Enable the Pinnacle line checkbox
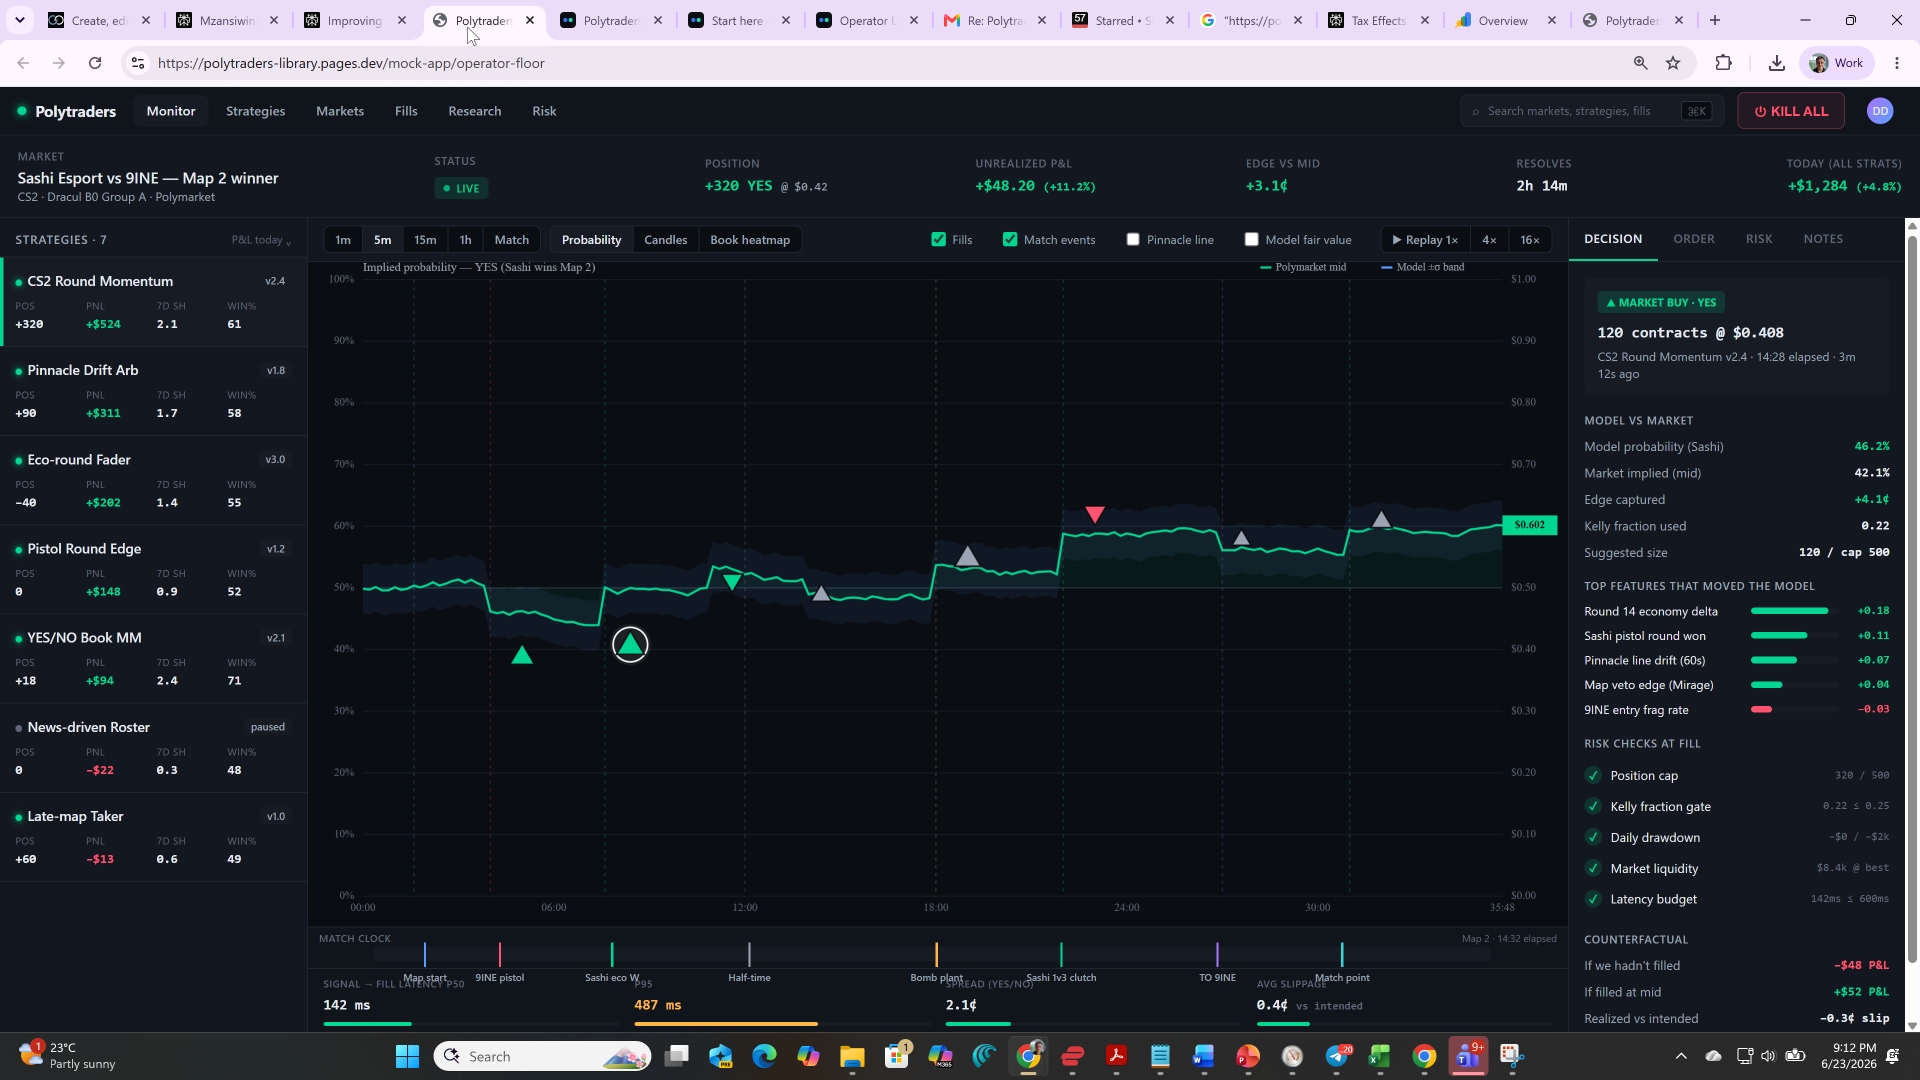This screenshot has height=1080, width=1920. (1133, 239)
